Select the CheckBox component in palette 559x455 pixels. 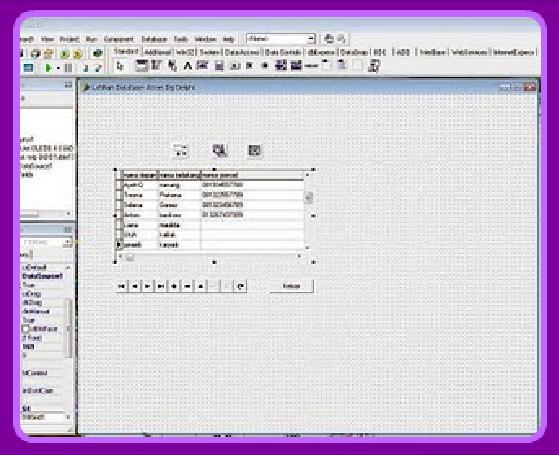(250, 66)
